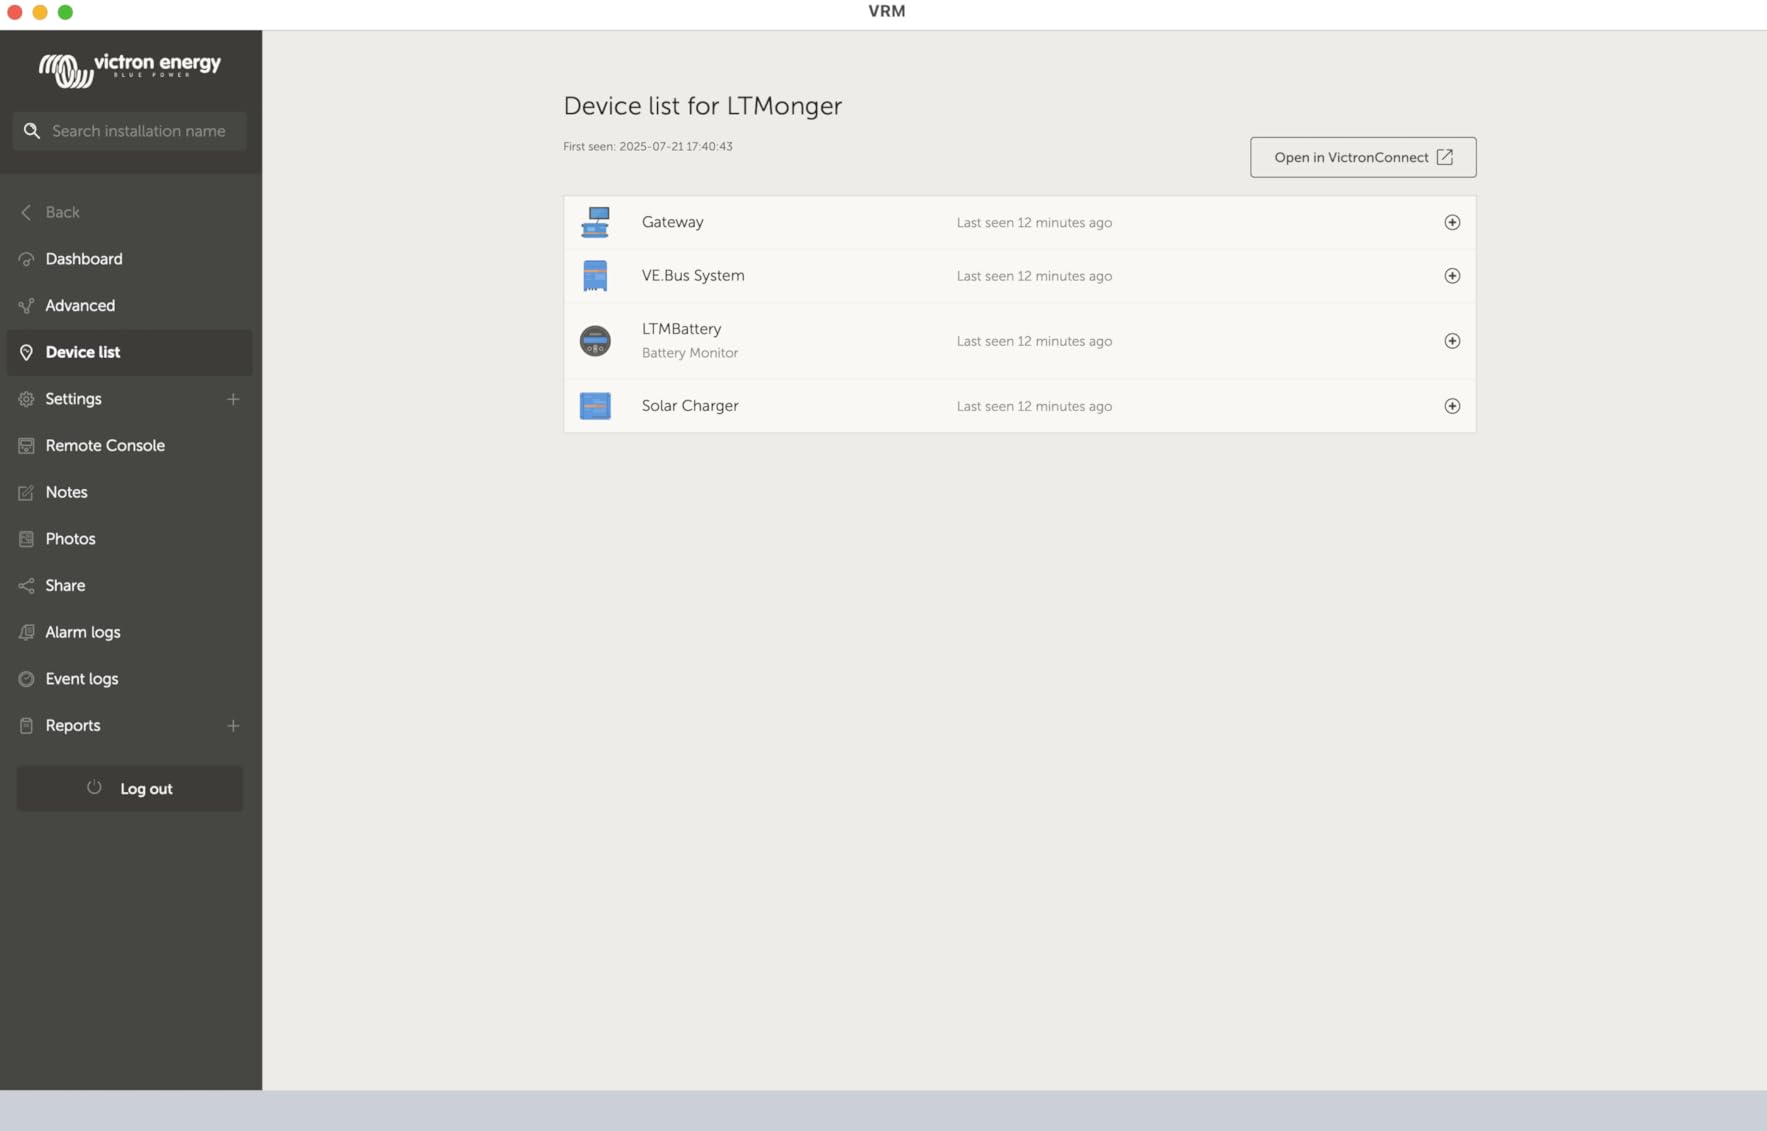Click the Gateway device name
1767x1131 pixels.
pyautogui.click(x=673, y=222)
